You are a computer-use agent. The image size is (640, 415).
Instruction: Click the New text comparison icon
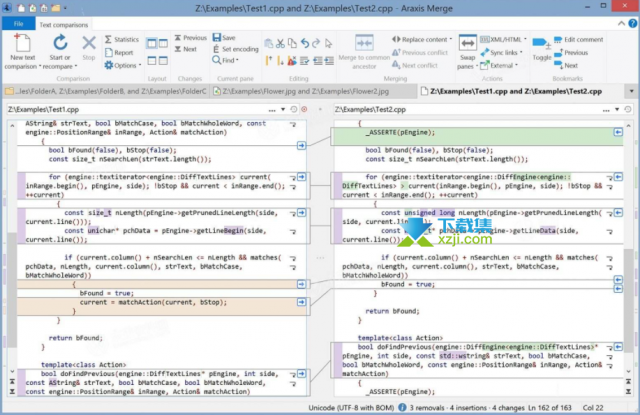(22, 42)
